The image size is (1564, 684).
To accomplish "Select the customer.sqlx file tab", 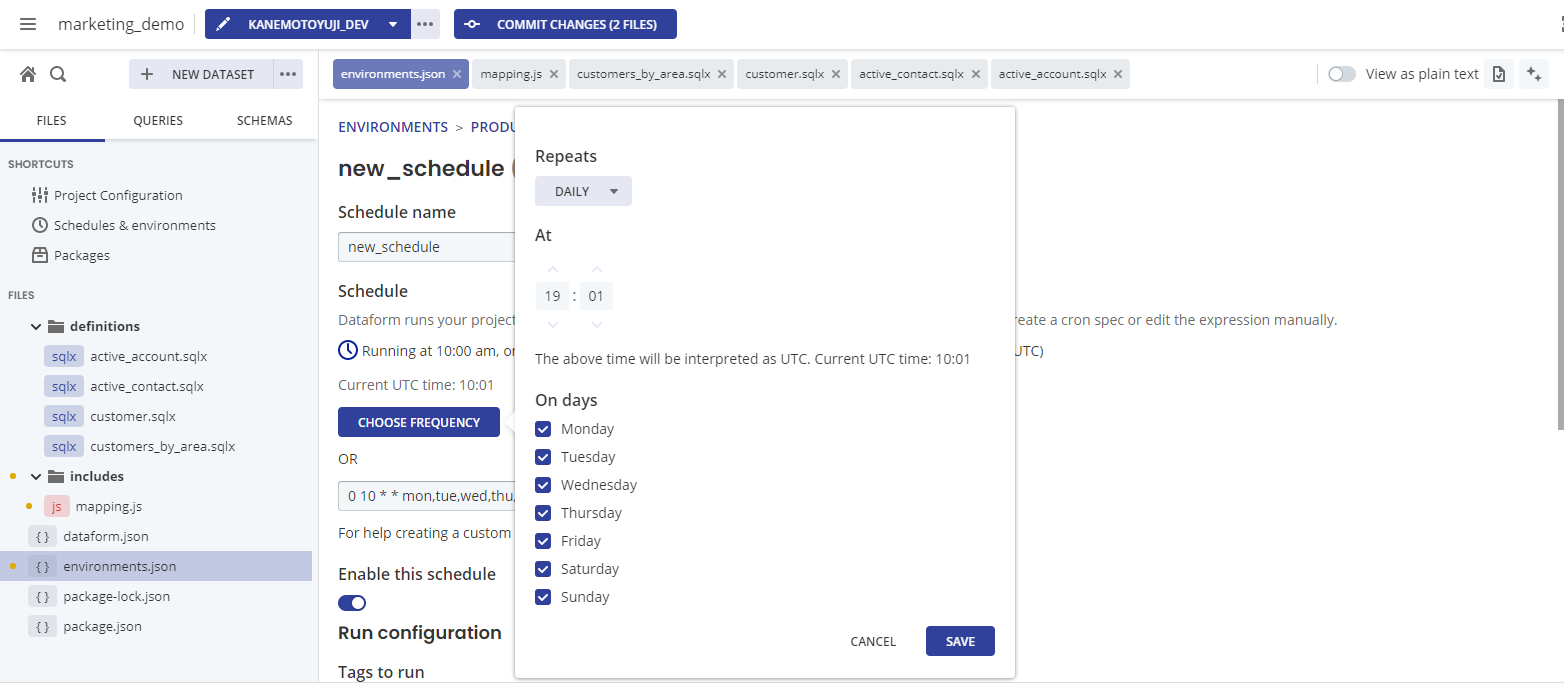I will pos(784,73).
